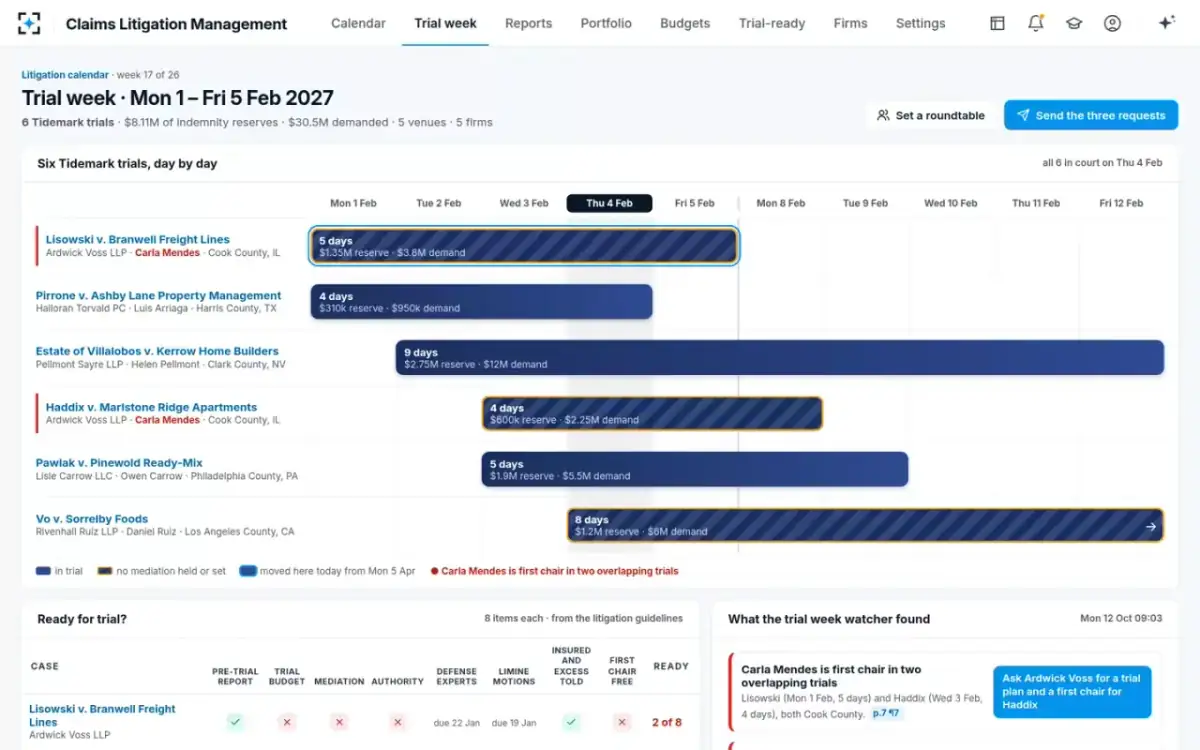Open the p.7 ¶7 guideline citation chip
Screen dimensions: 1200x750
(886, 713)
